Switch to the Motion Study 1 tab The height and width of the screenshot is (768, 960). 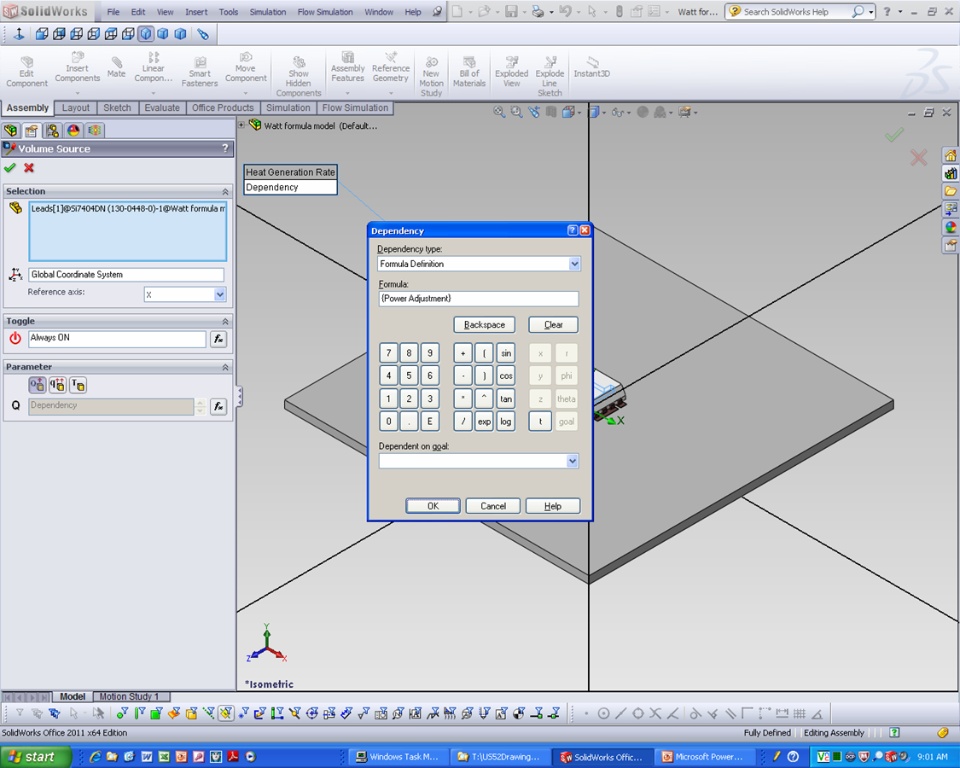pyautogui.click(x=129, y=696)
